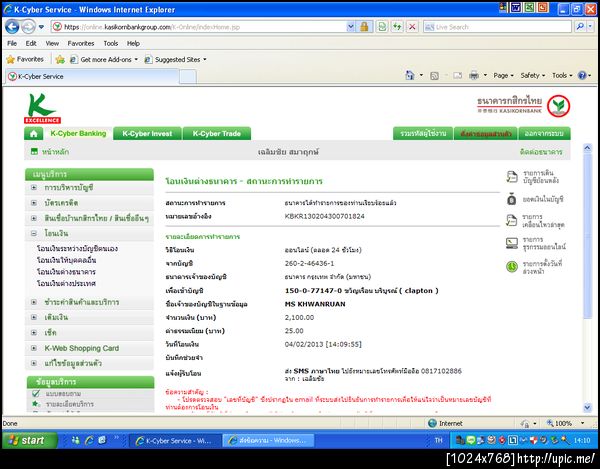Expand the การบริหารบัญชี menu section
This screenshot has width=600, height=469.
(x=34, y=187)
